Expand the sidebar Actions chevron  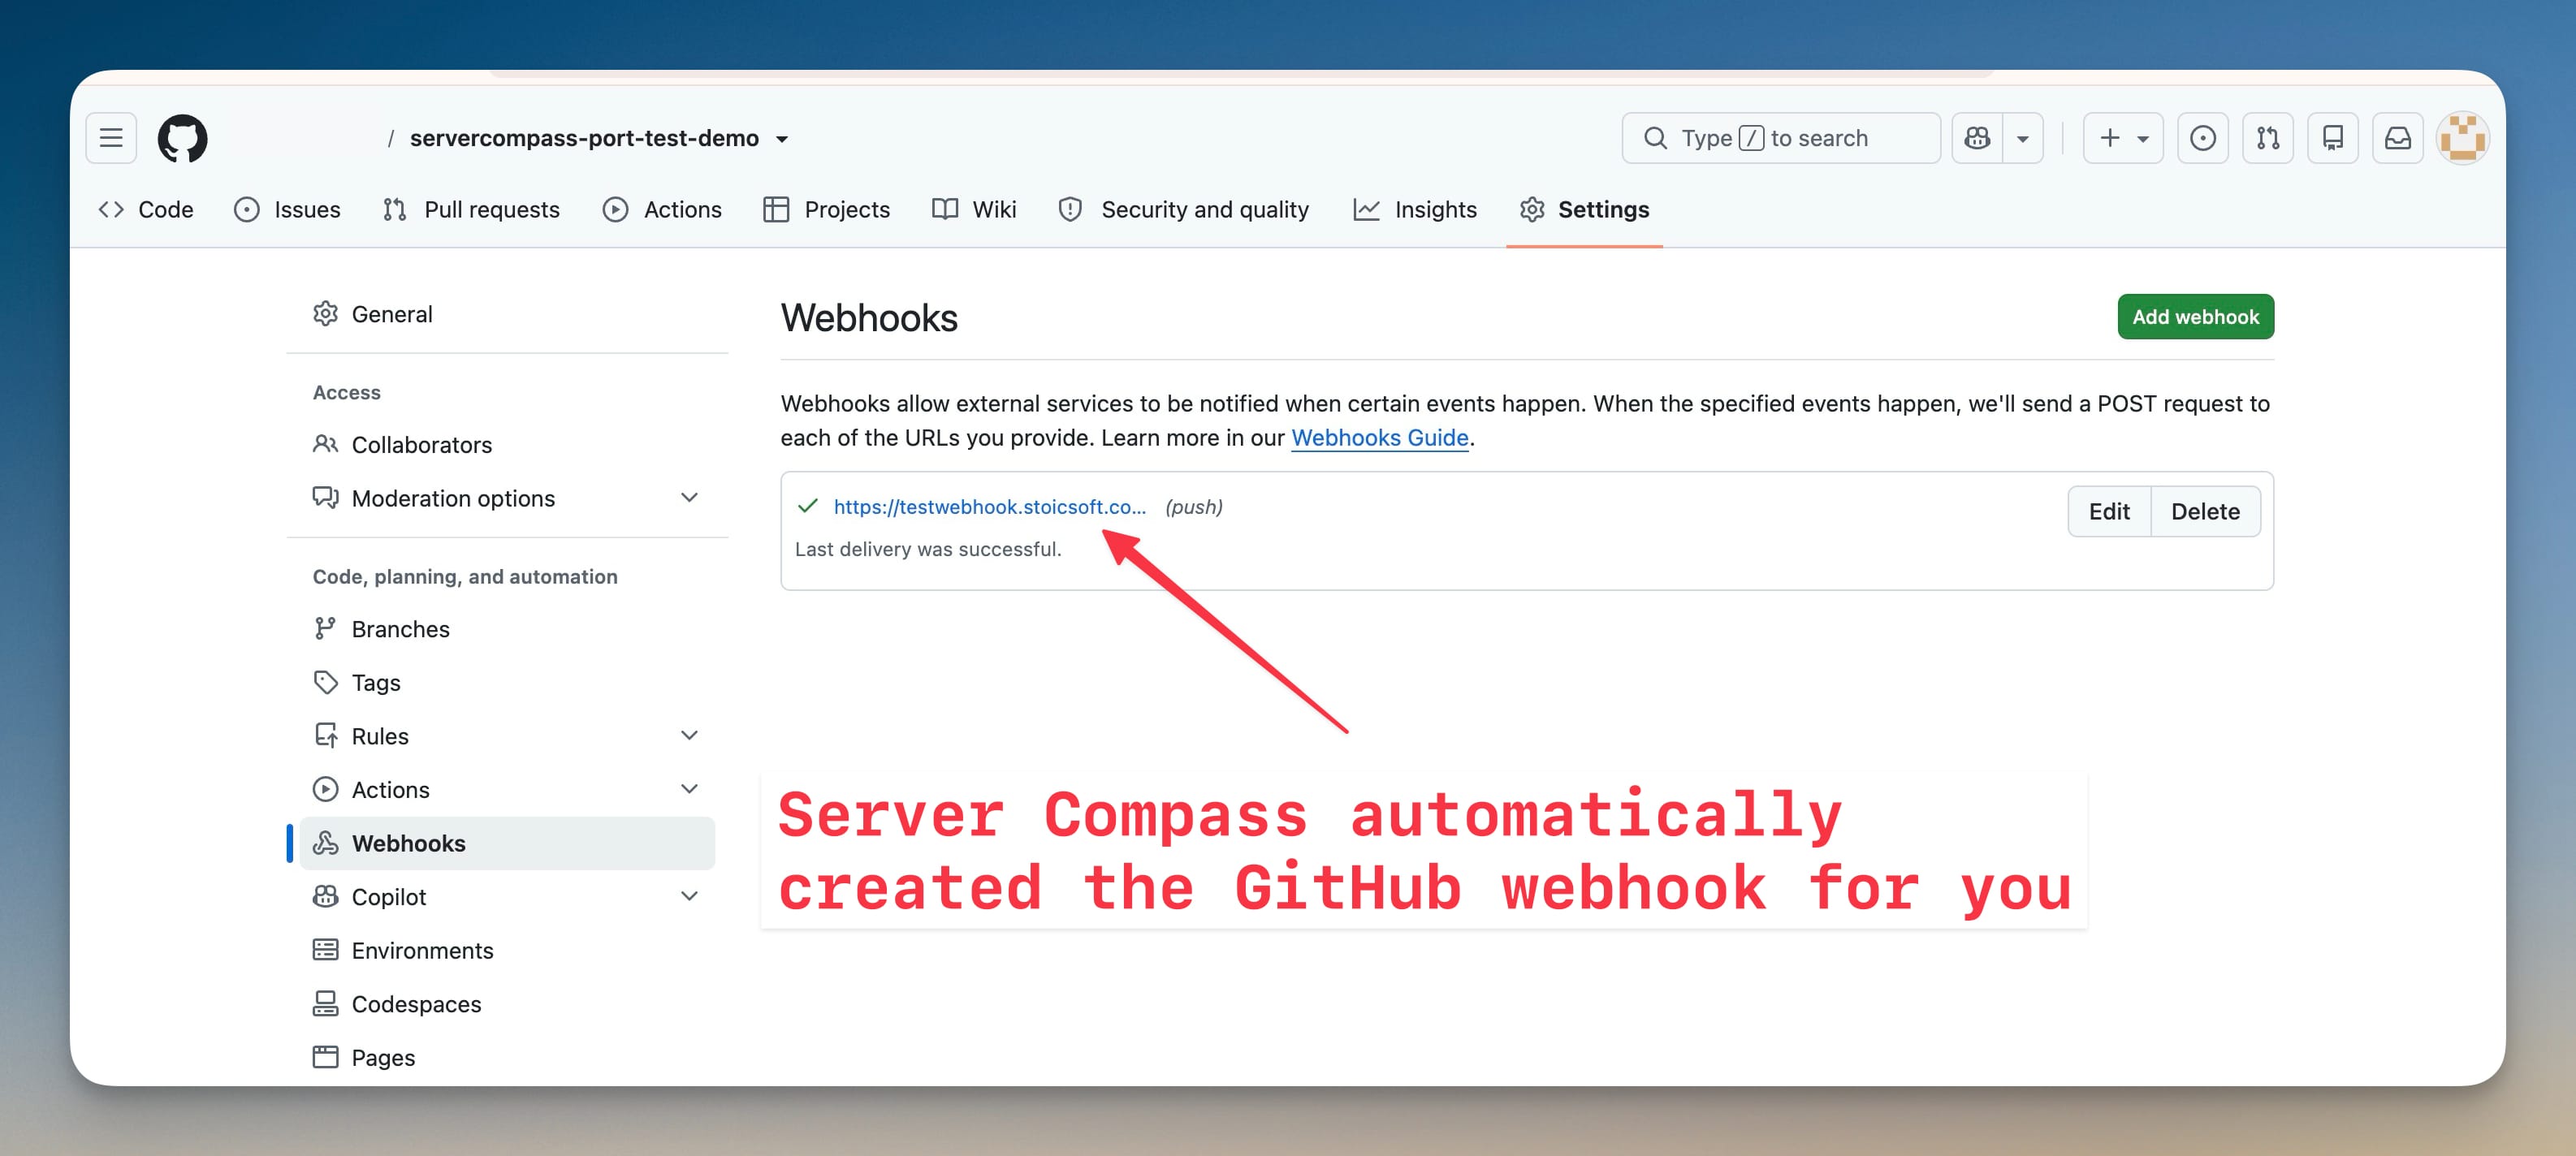point(689,789)
